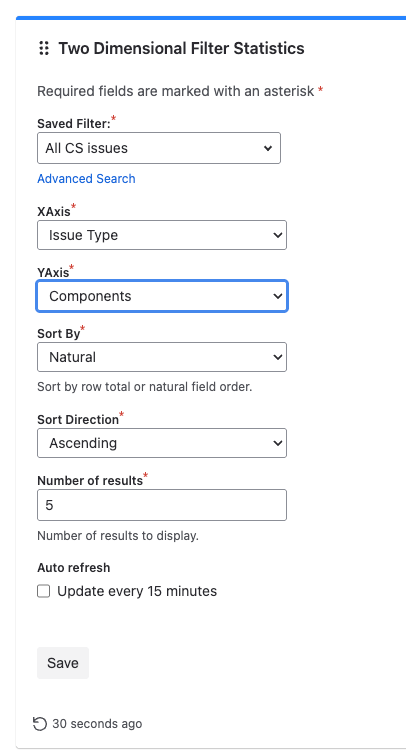The image size is (406, 751).
Task: Follow the Advanced Search link
Action: point(86,179)
